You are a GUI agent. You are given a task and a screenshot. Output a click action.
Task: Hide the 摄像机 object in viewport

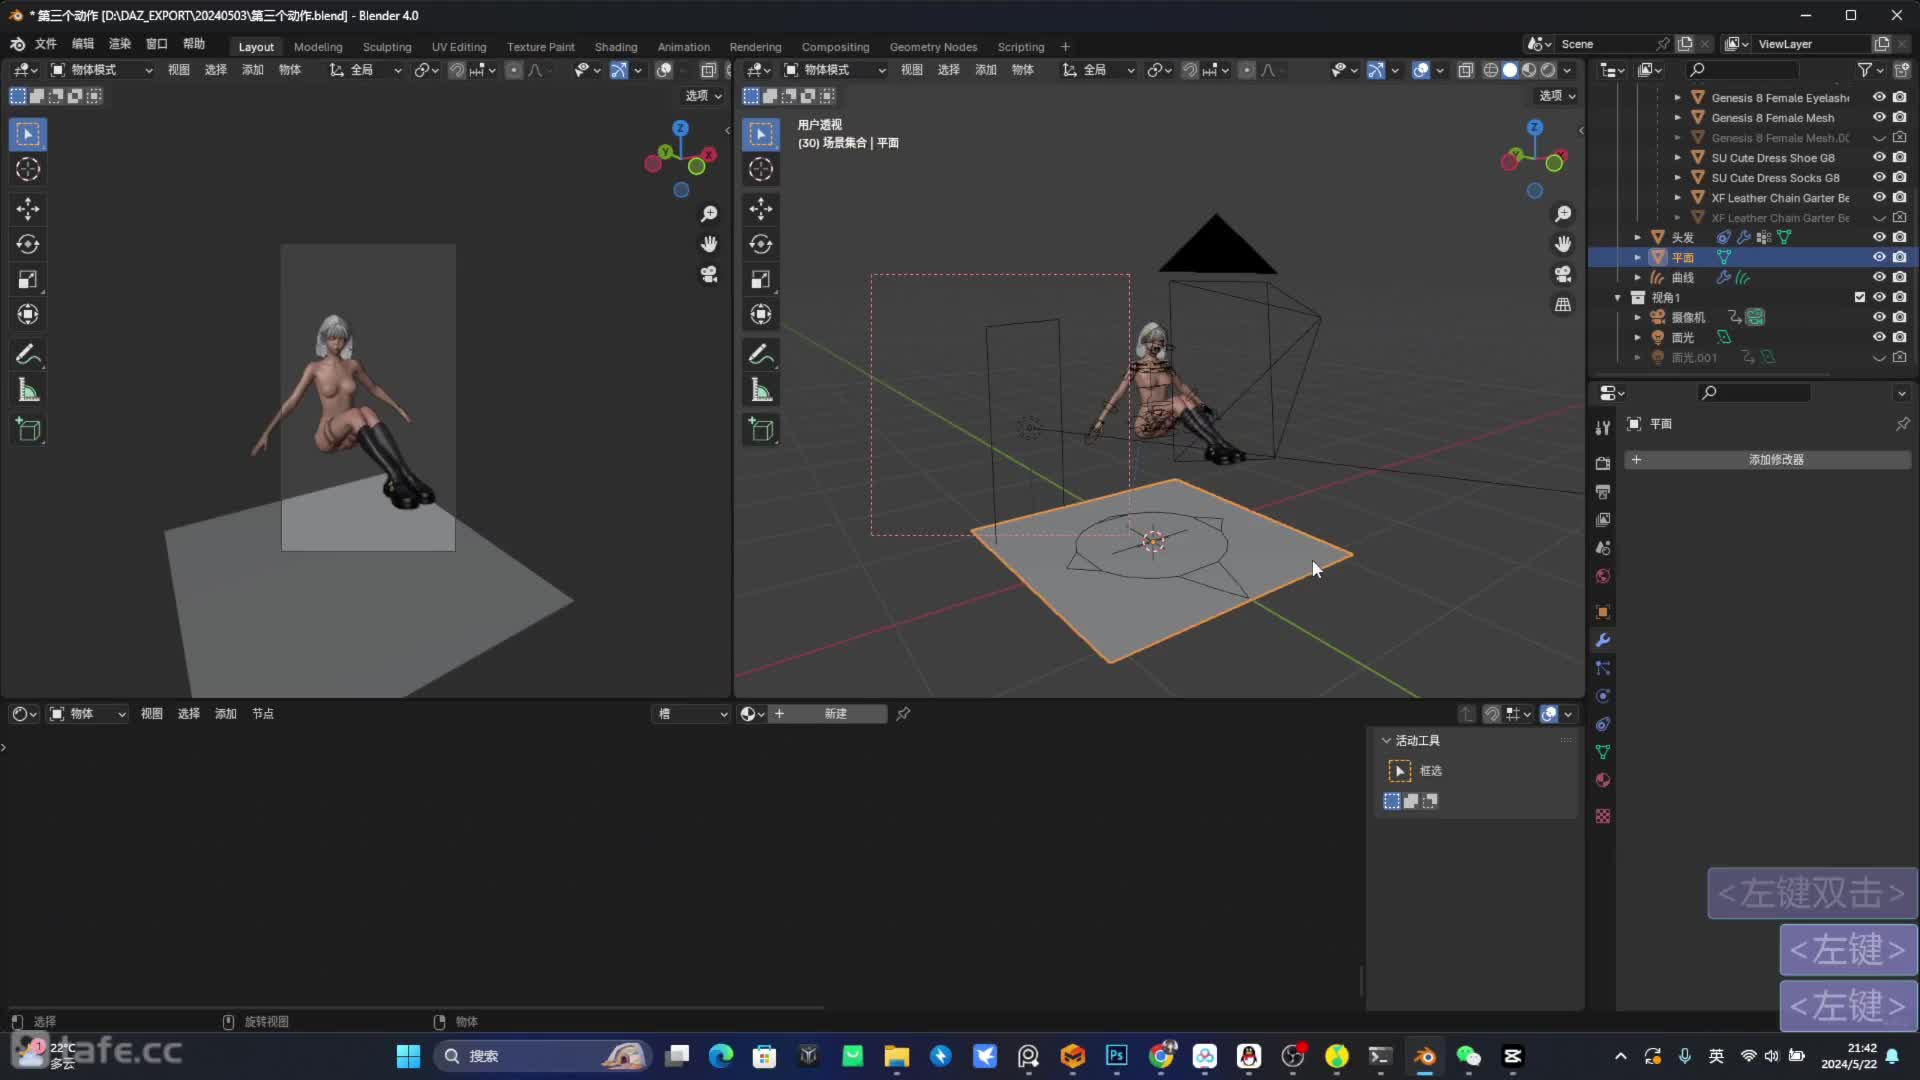point(1879,317)
